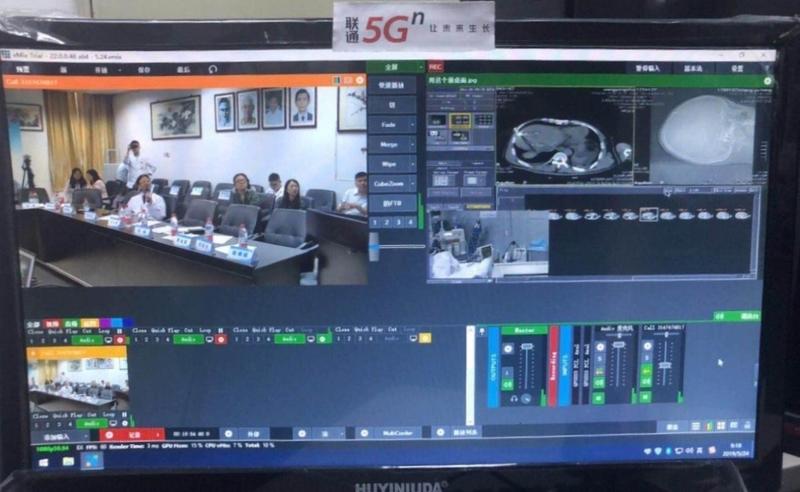The height and width of the screenshot is (492, 800).
Task: Click the audio meter icon in bottom-right toolbar
Action: coord(708,426)
